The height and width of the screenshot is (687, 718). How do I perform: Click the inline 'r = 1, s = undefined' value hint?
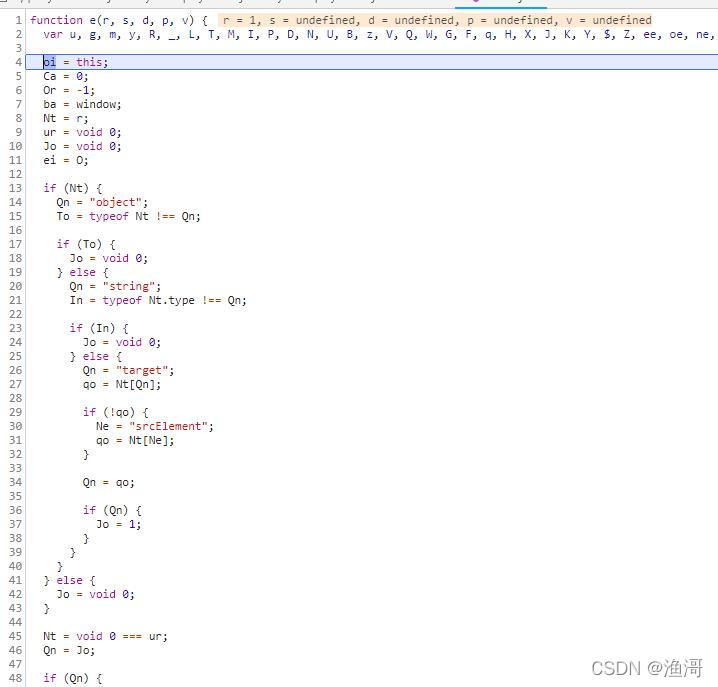(x=437, y=20)
